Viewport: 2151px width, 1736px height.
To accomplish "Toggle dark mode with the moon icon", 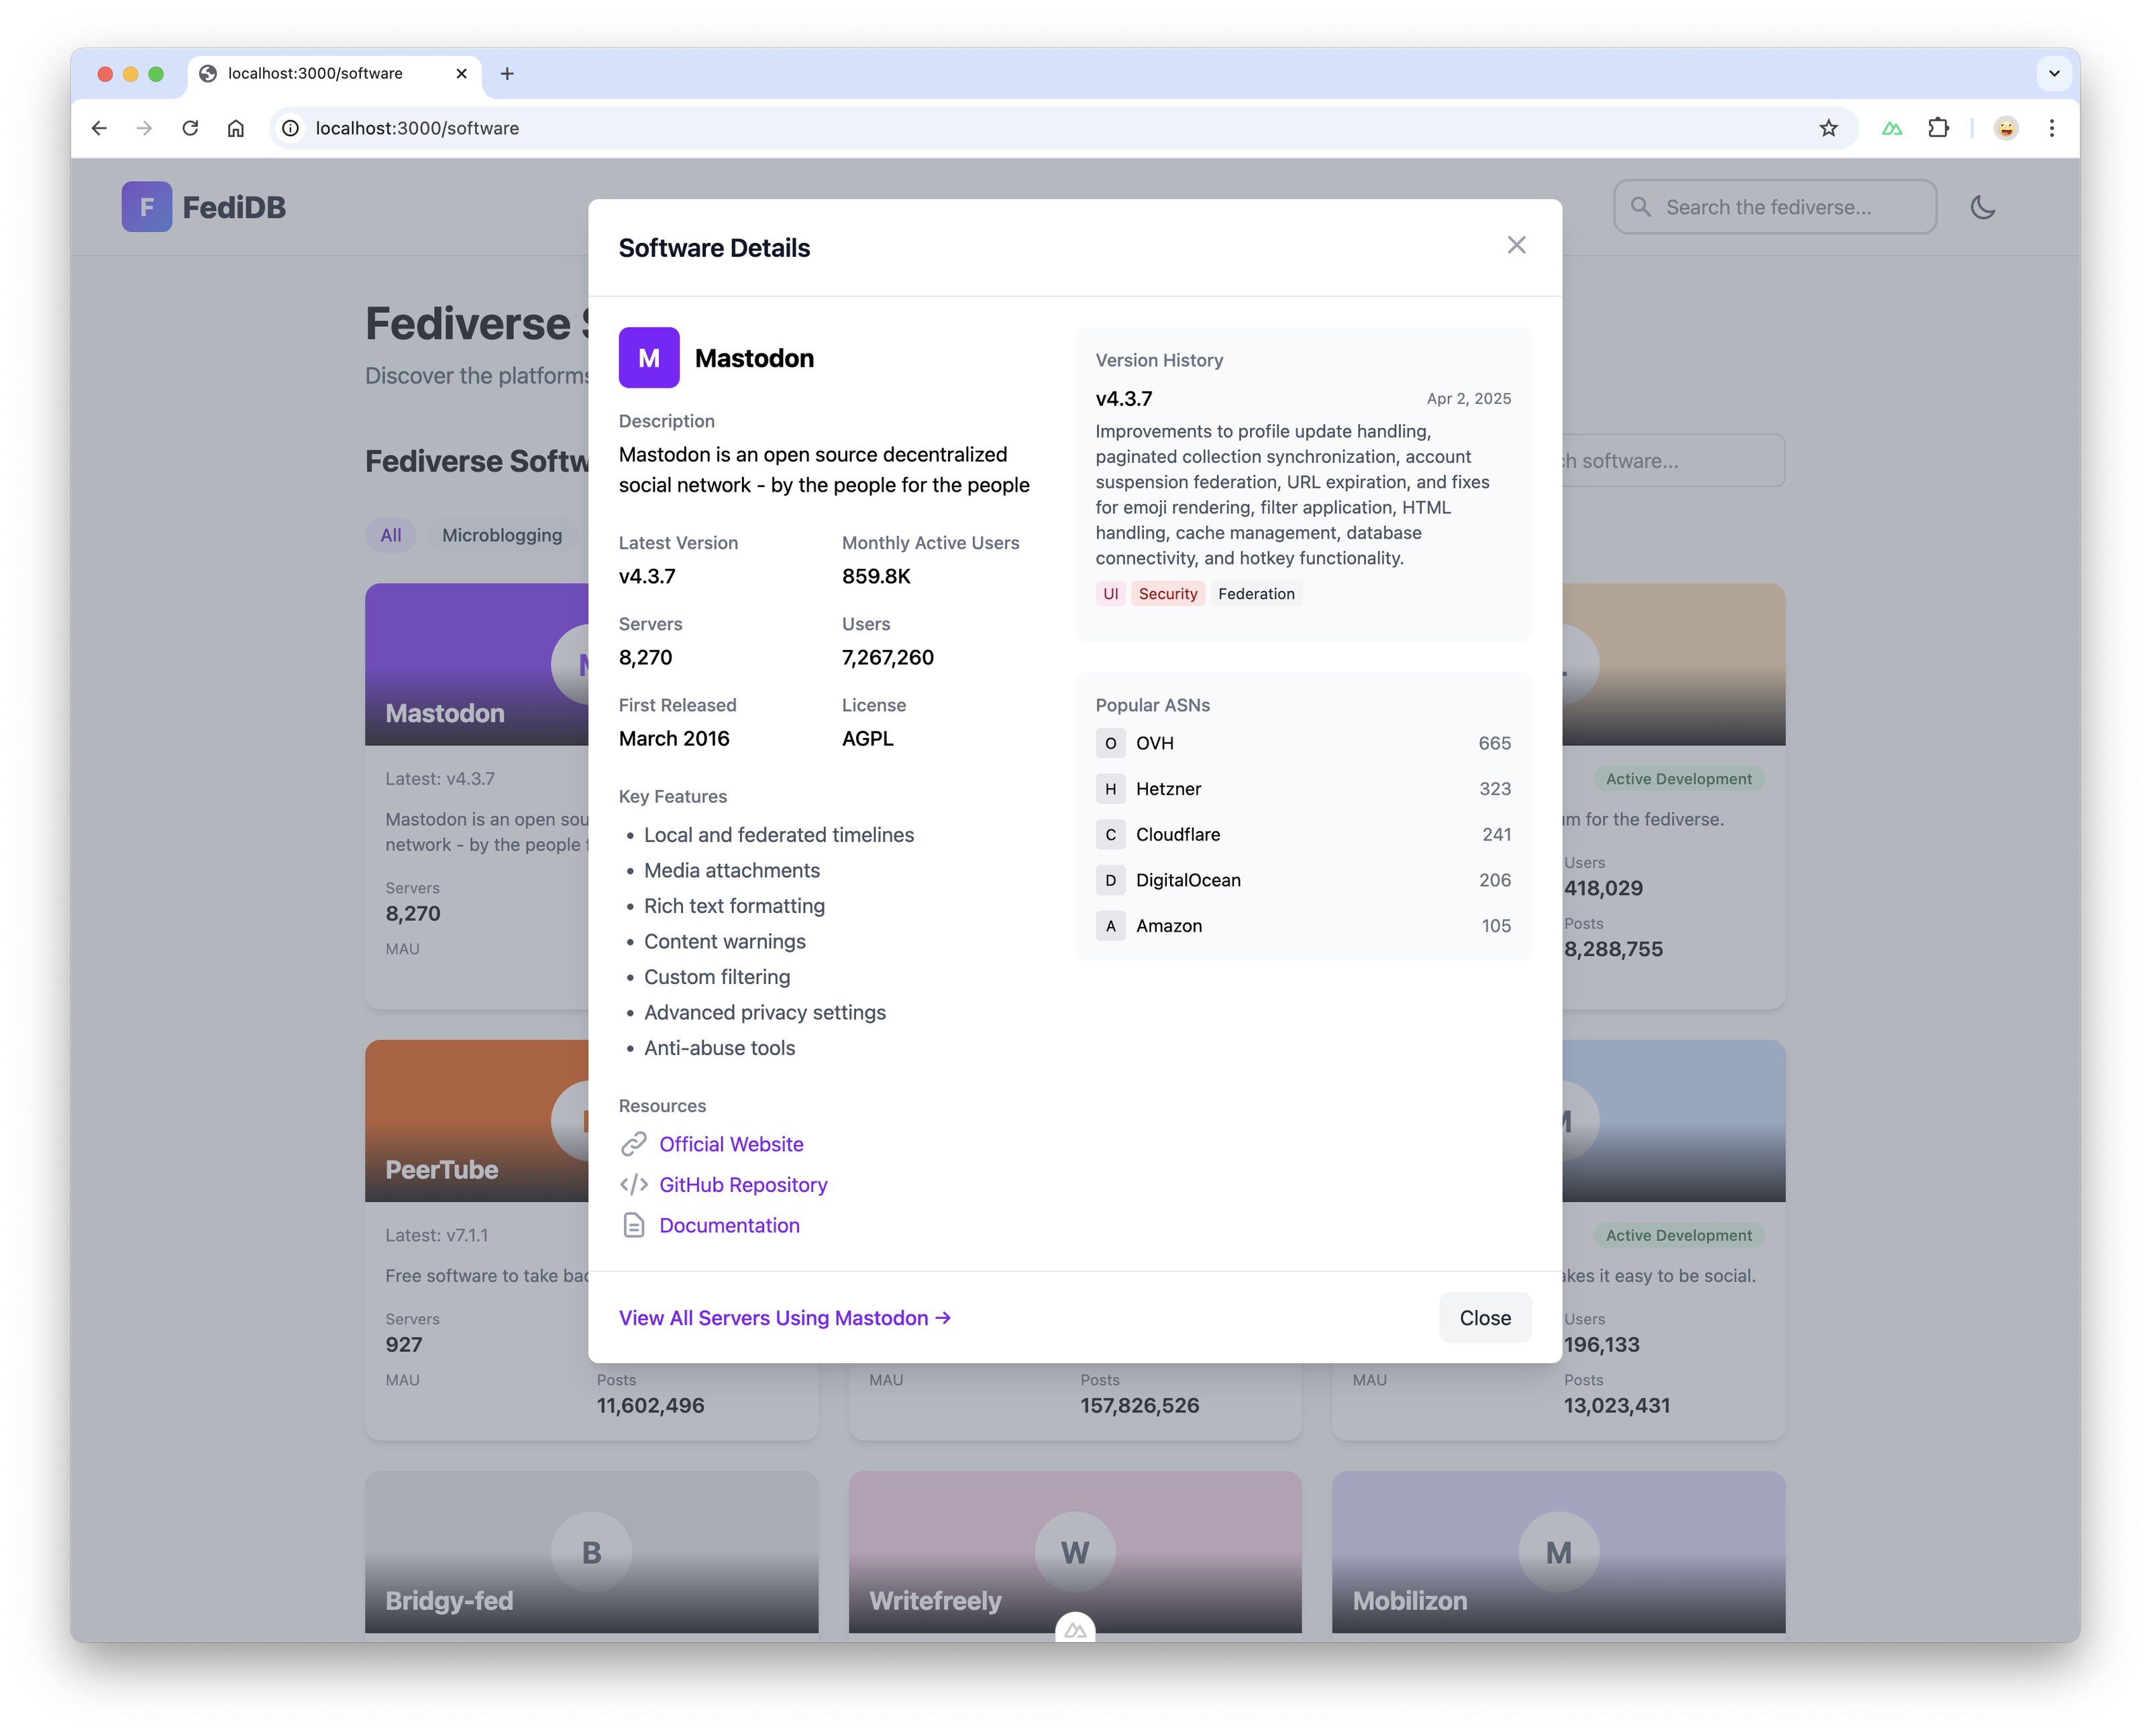I will pyautogui.click(x=1982, y=207).
